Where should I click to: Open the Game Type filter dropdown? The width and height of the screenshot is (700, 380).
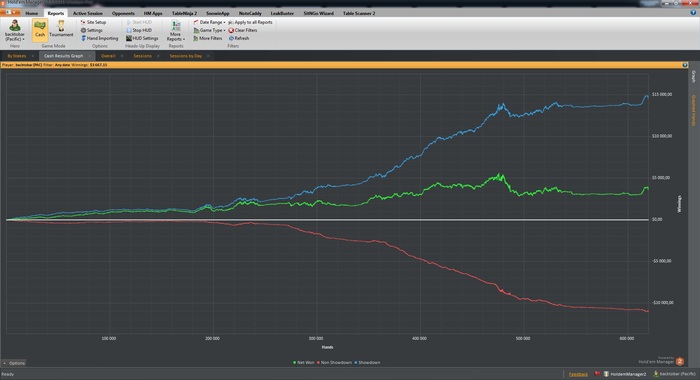tap(209, 30)
